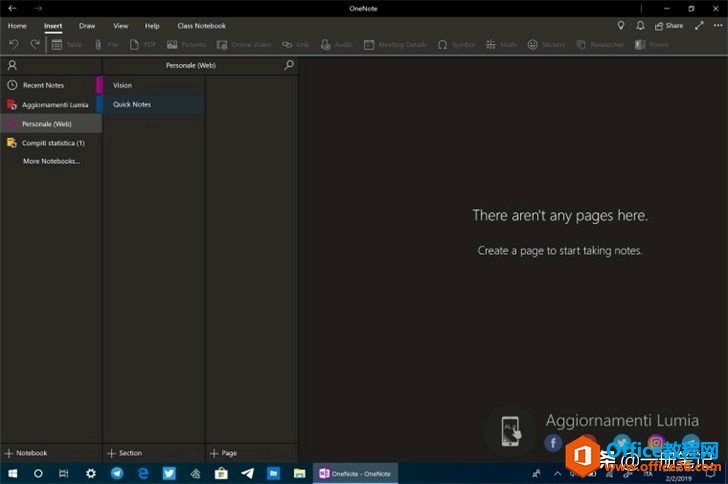Go back using the title bar back arrow
This screenshot has width=728, height=484.
[x=13, y=8]
